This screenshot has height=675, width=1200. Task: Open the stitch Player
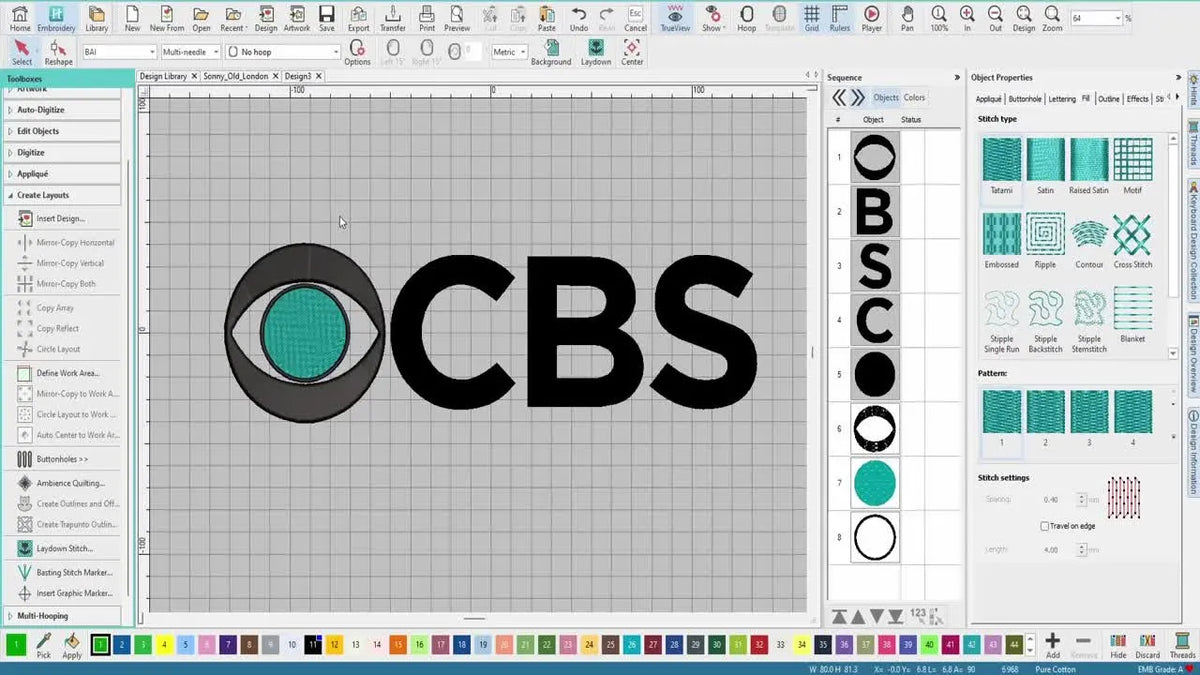(872, 18)
